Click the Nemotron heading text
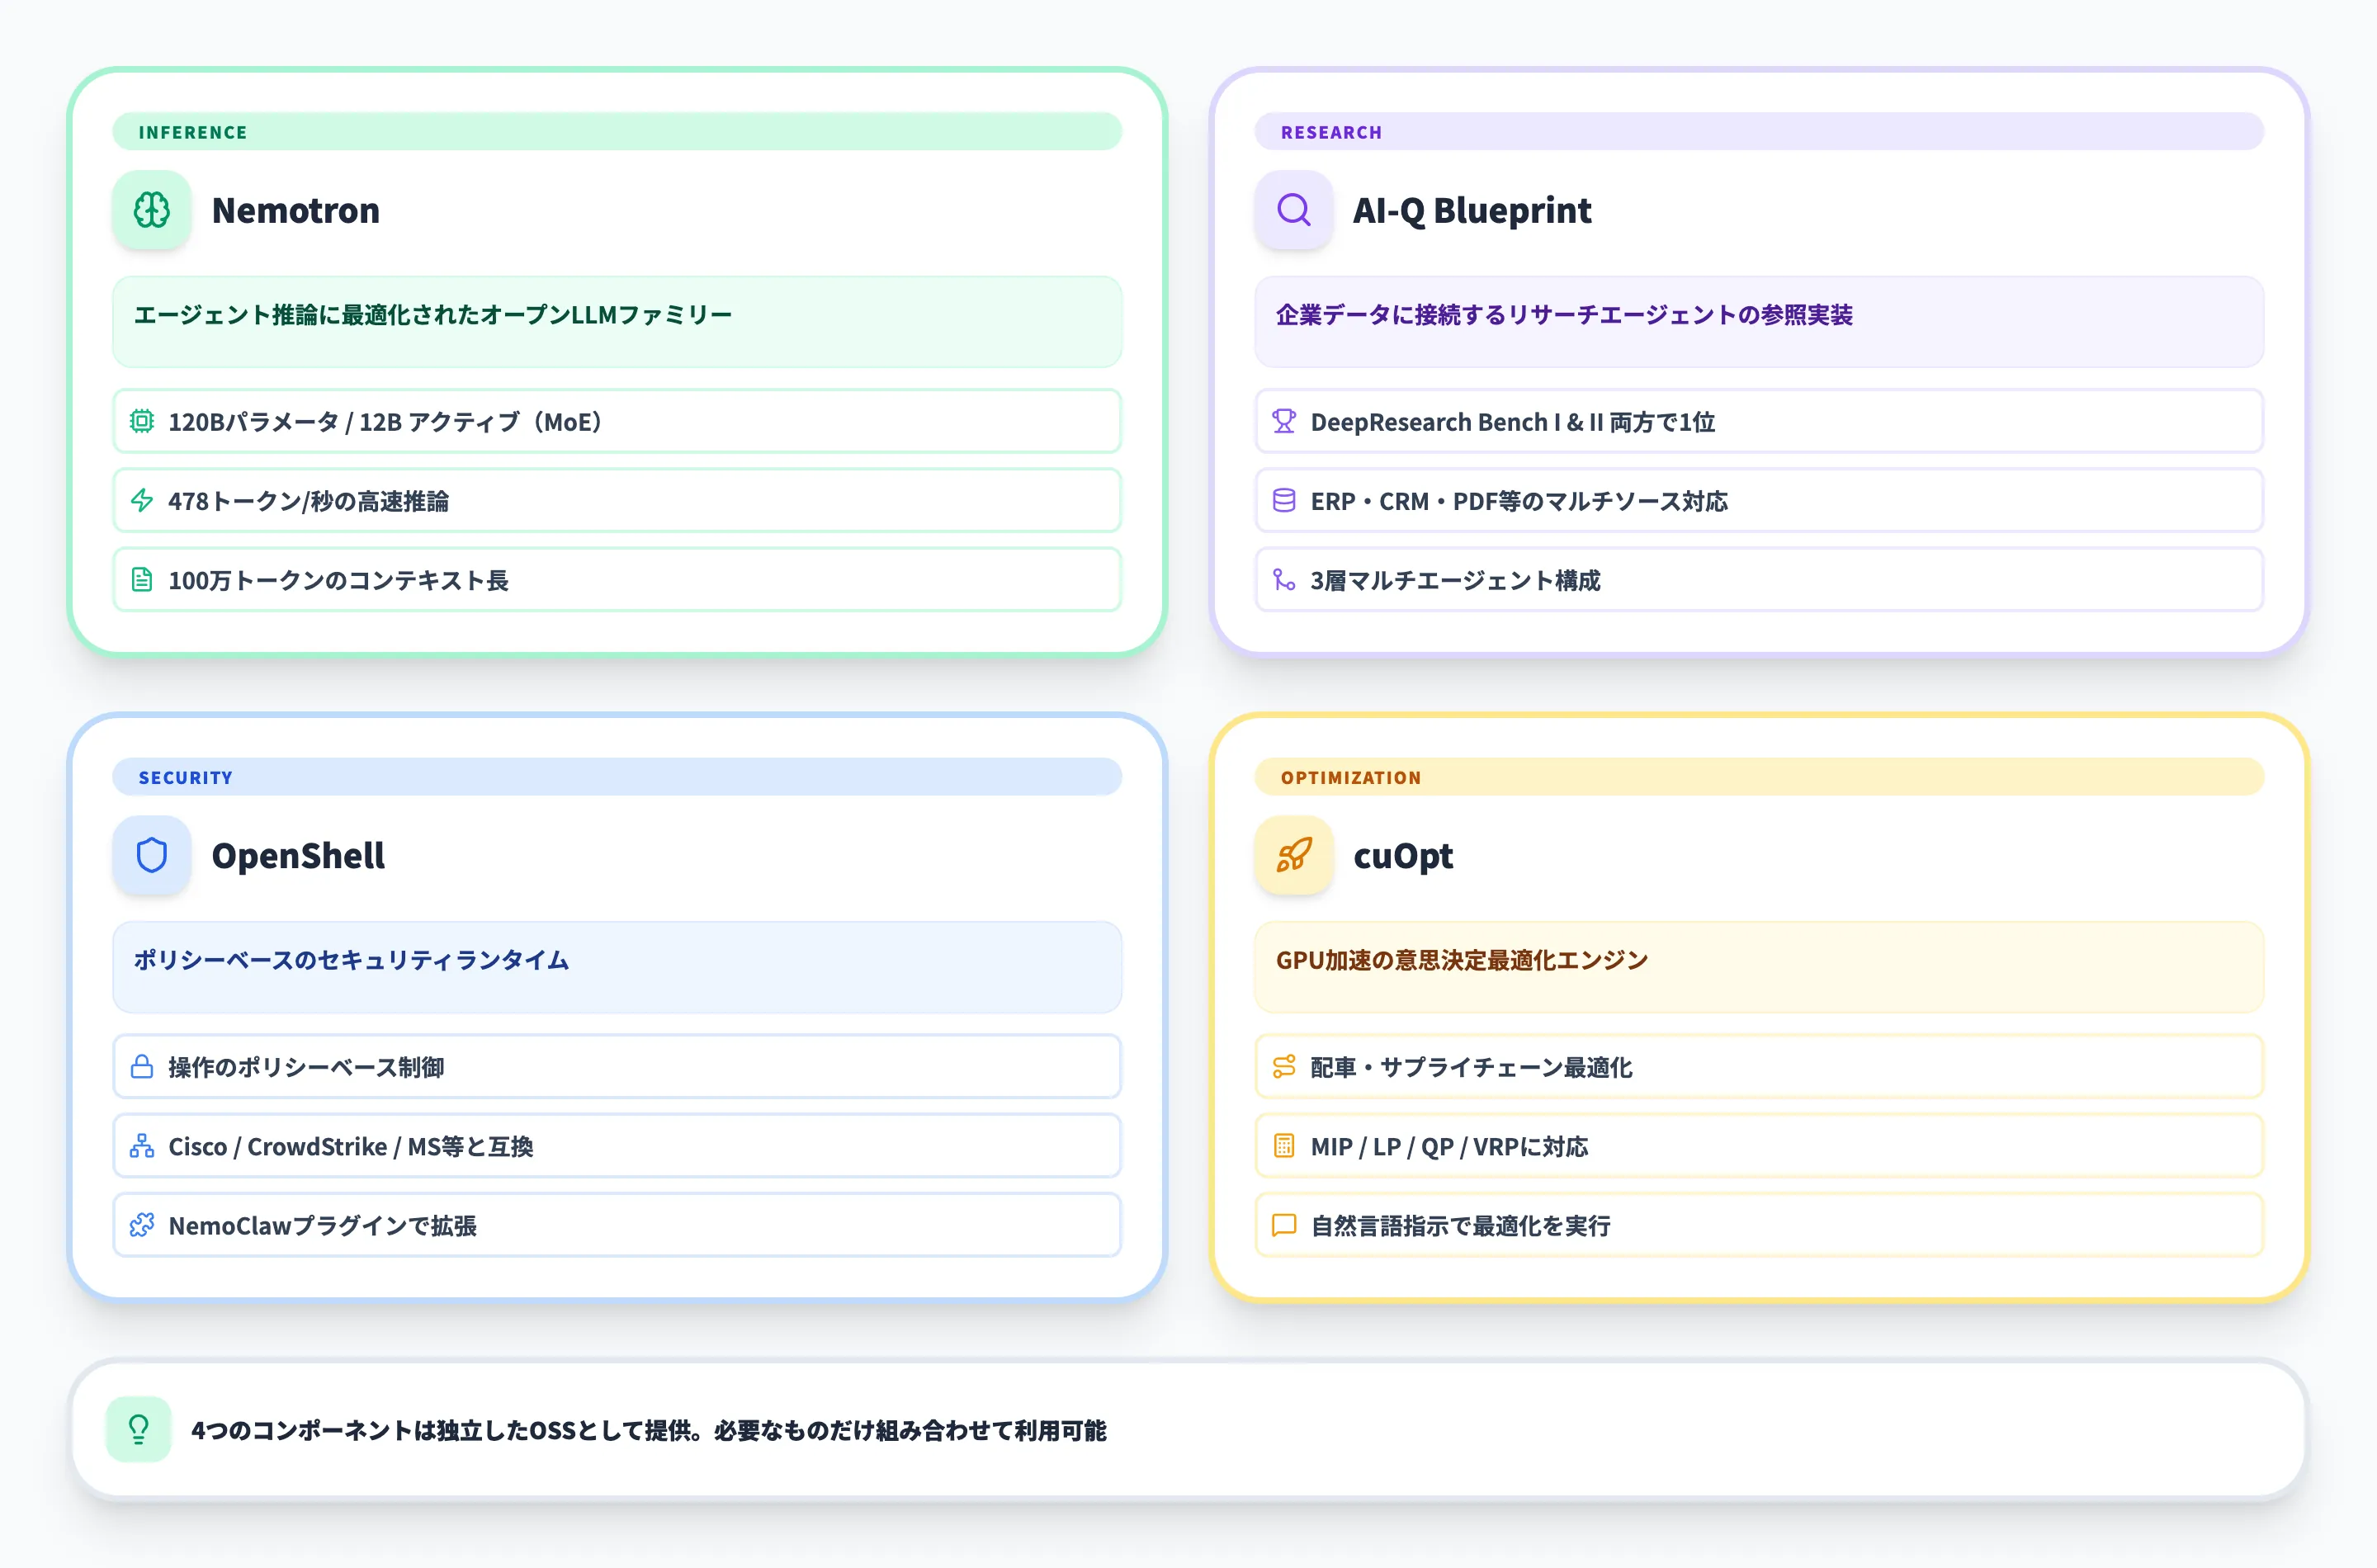The height and width of the screenshot is (1568, 2377). (x=296, y=210)
